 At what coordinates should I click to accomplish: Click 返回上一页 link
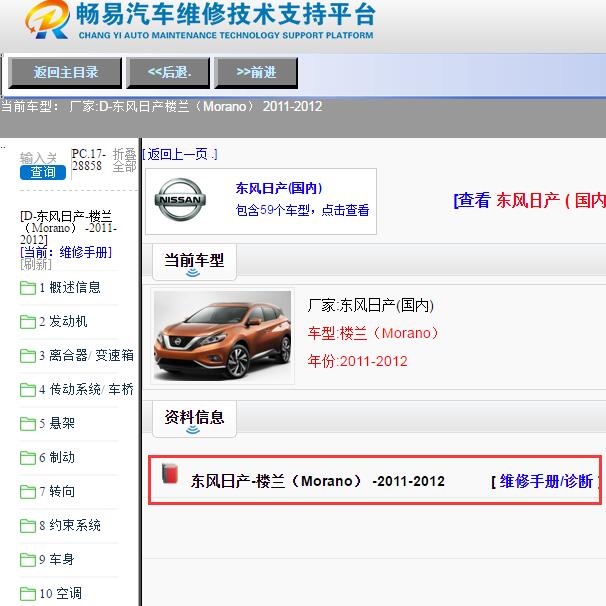180,154
